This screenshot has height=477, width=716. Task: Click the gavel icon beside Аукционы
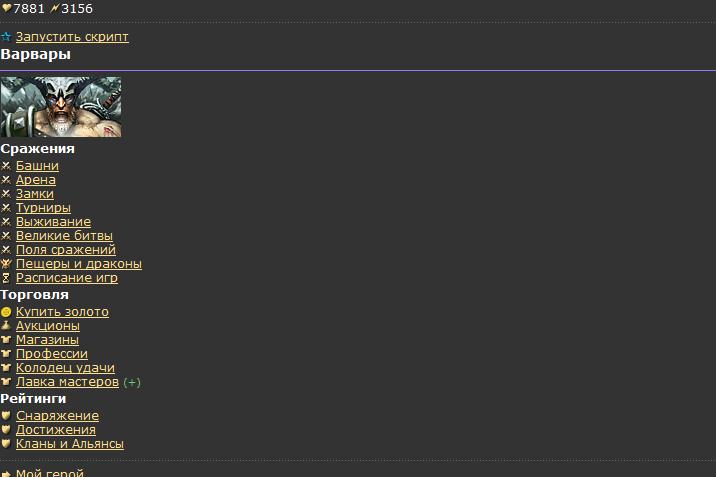click(6, 326)
